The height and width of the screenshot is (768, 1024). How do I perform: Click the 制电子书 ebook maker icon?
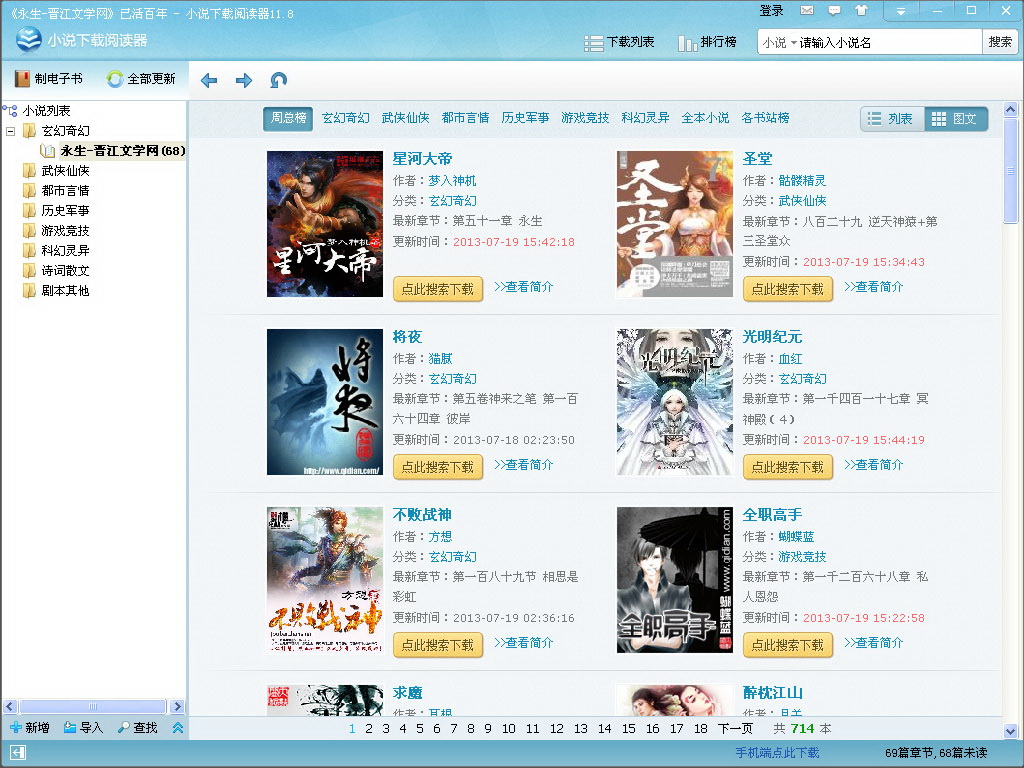[23, 79]
